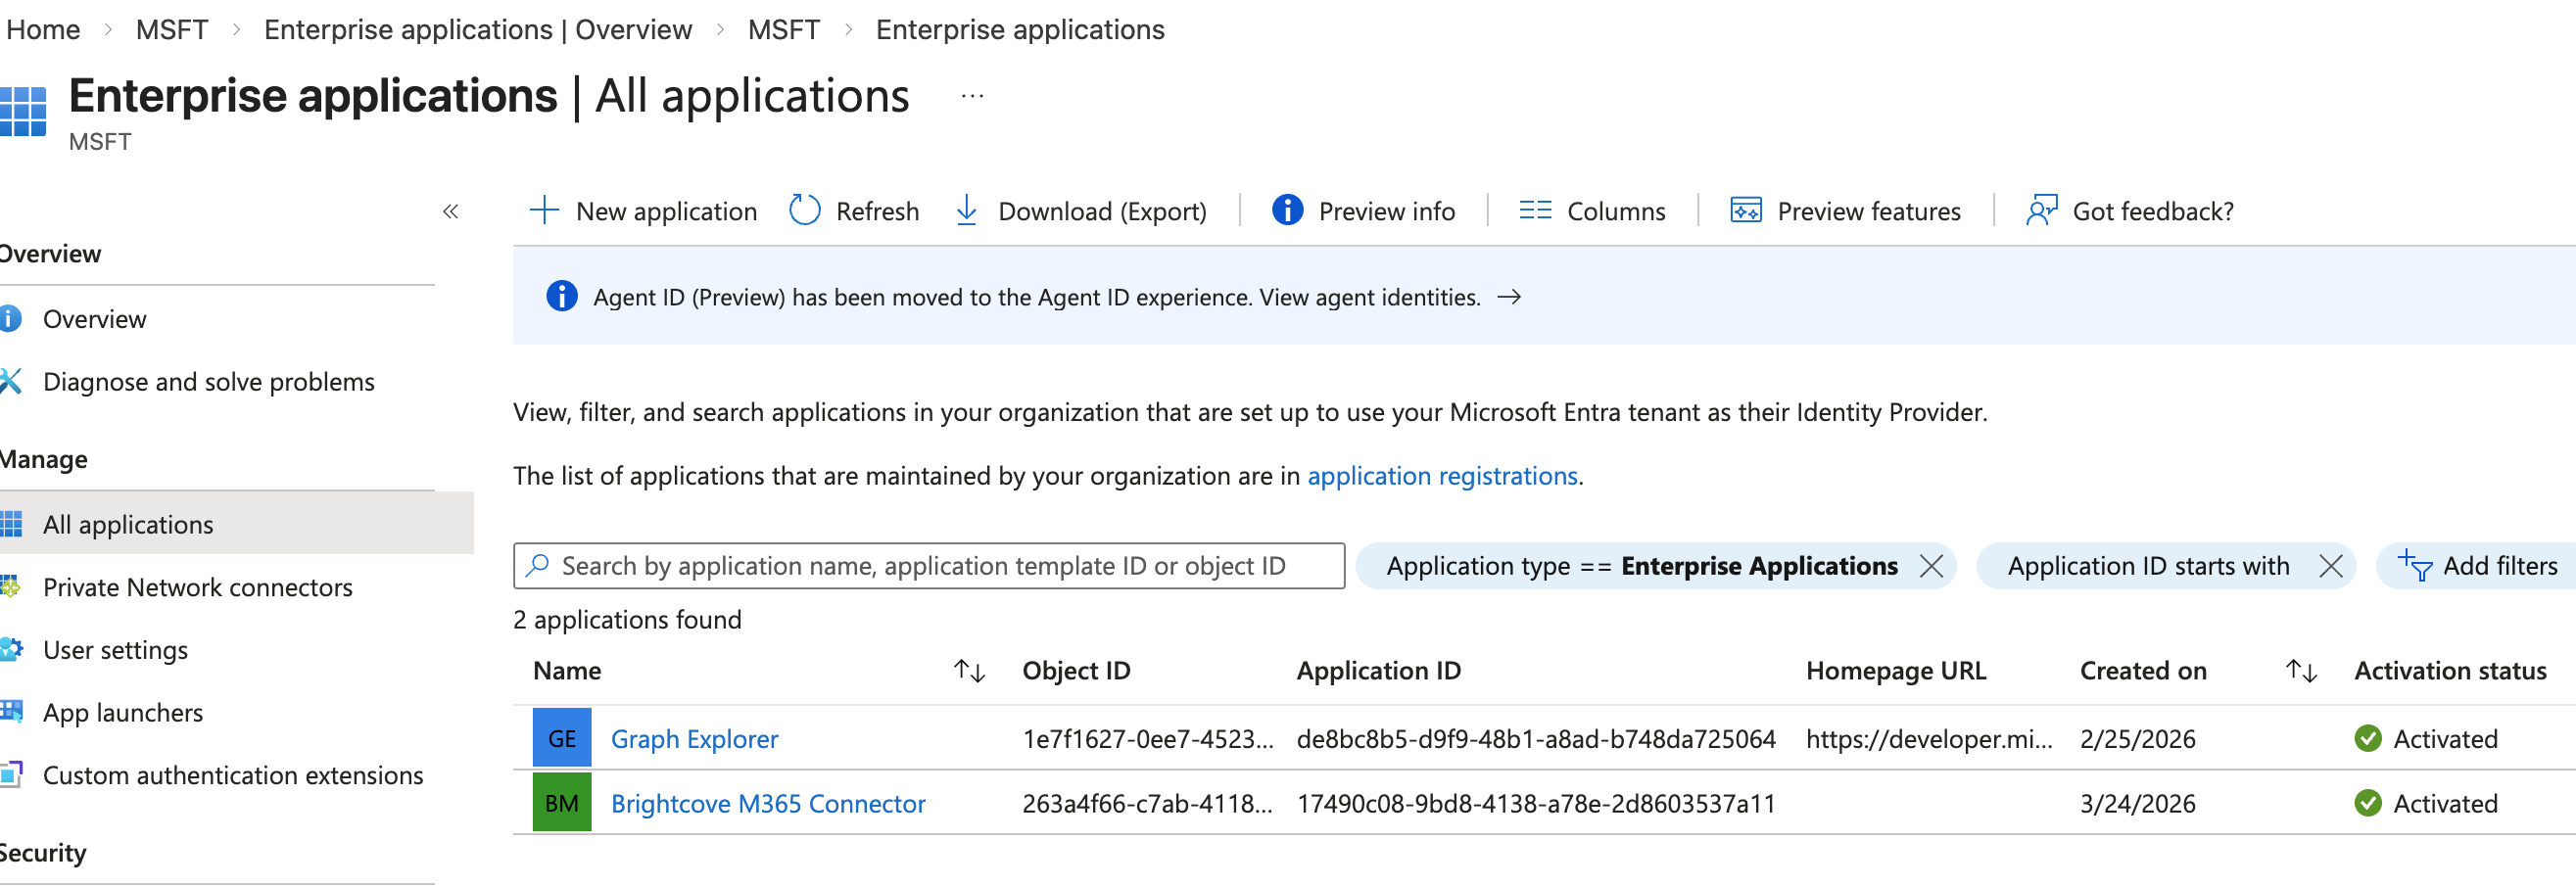
Task: Open the application registrations link
Action: (x=1442, y=476)
